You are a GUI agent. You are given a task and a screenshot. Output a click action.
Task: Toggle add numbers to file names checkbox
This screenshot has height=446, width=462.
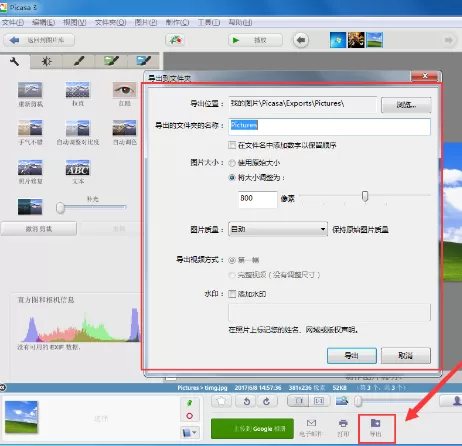point(232,145)
